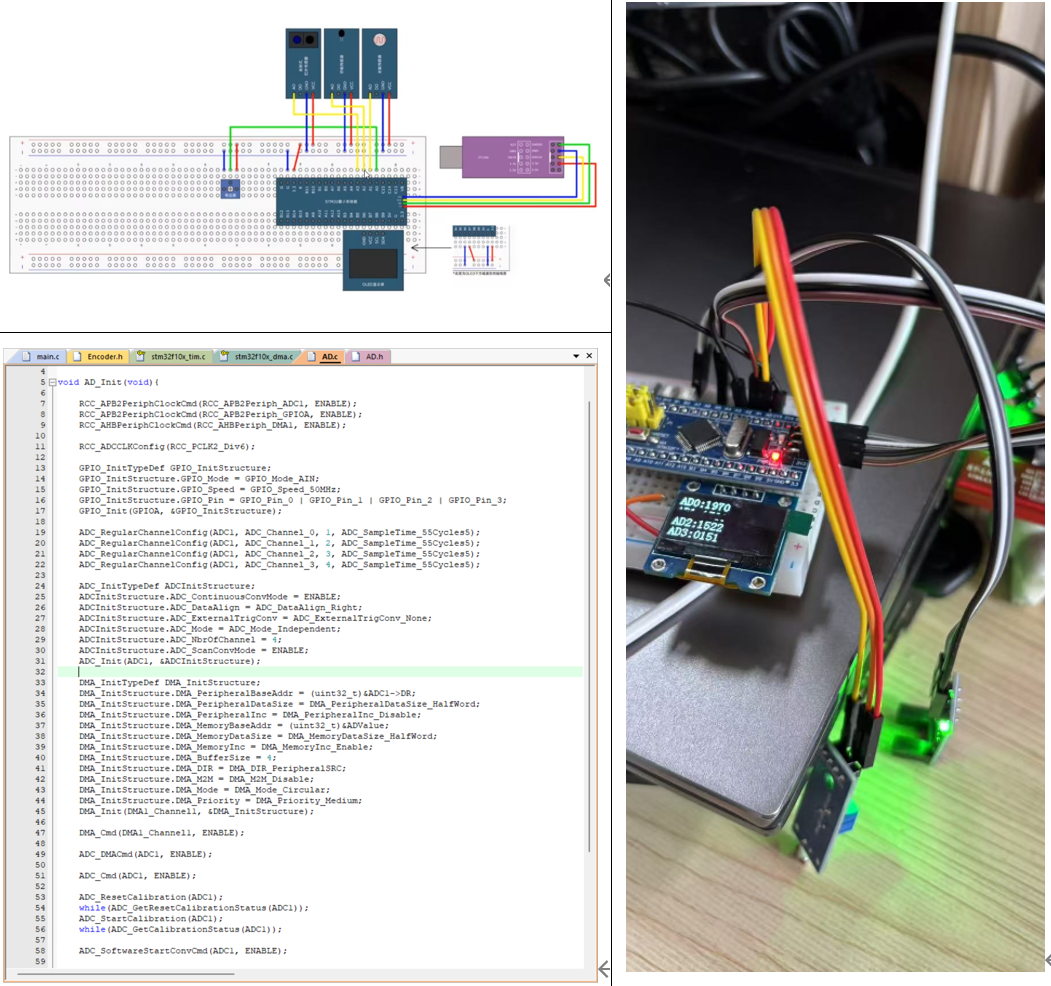Select the leftmost infrared sensor module
This screenshot has width=1051, height=986.
point(302,63)
